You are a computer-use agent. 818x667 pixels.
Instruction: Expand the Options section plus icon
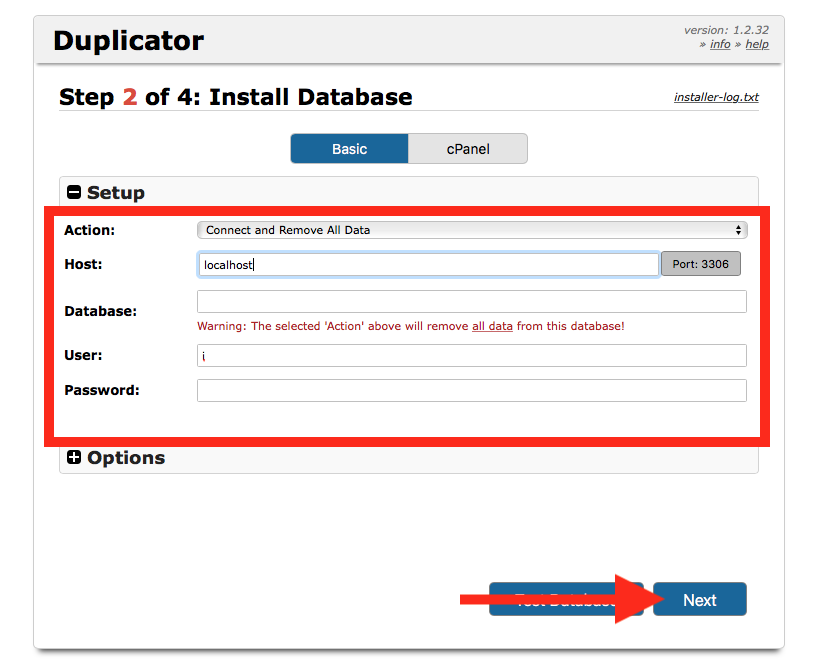(x=74, y=457)
